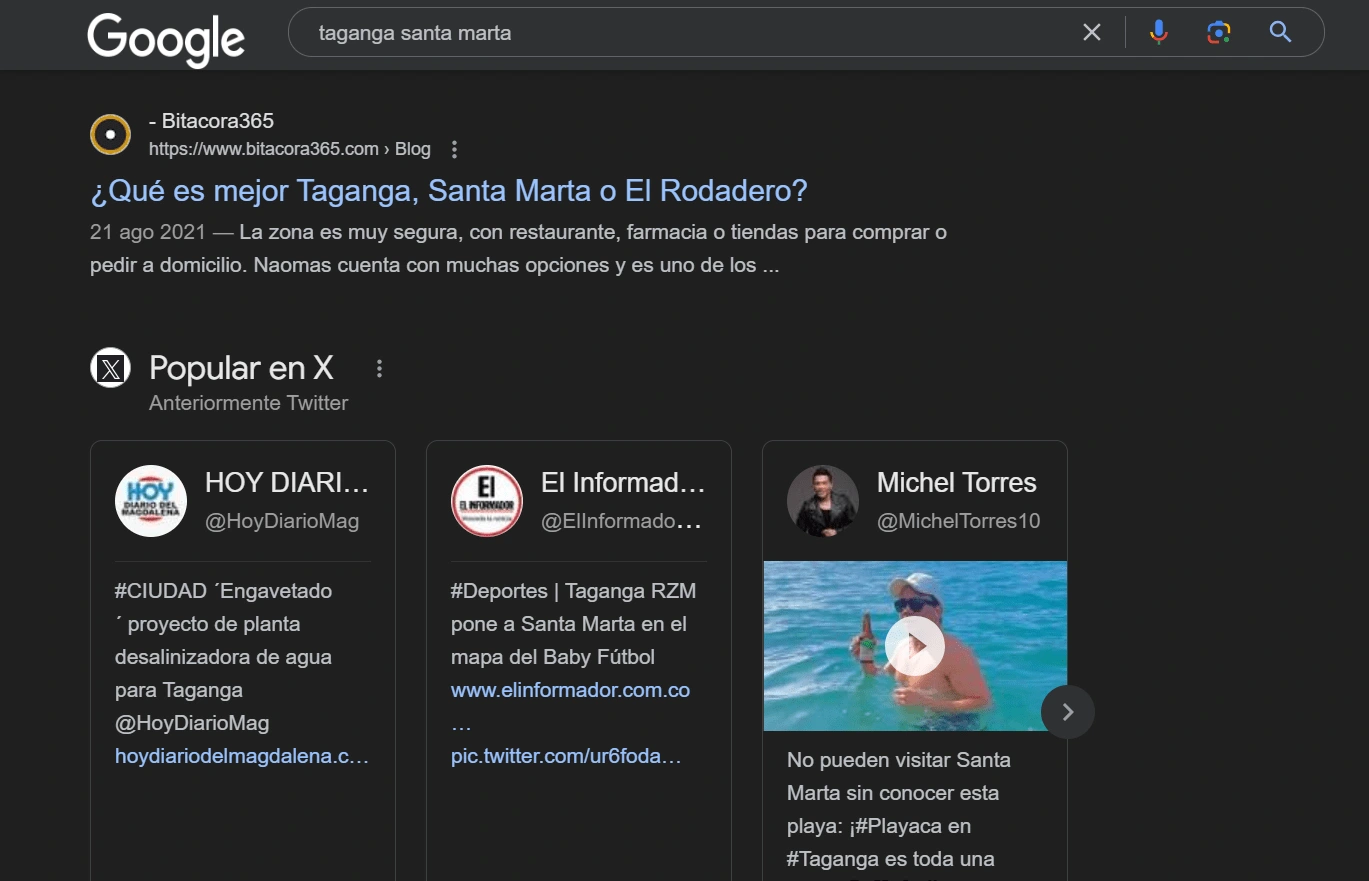This screenshot has height=881, width=1369.
Task: Click the Google logo
Action: [x=166, y=40]
